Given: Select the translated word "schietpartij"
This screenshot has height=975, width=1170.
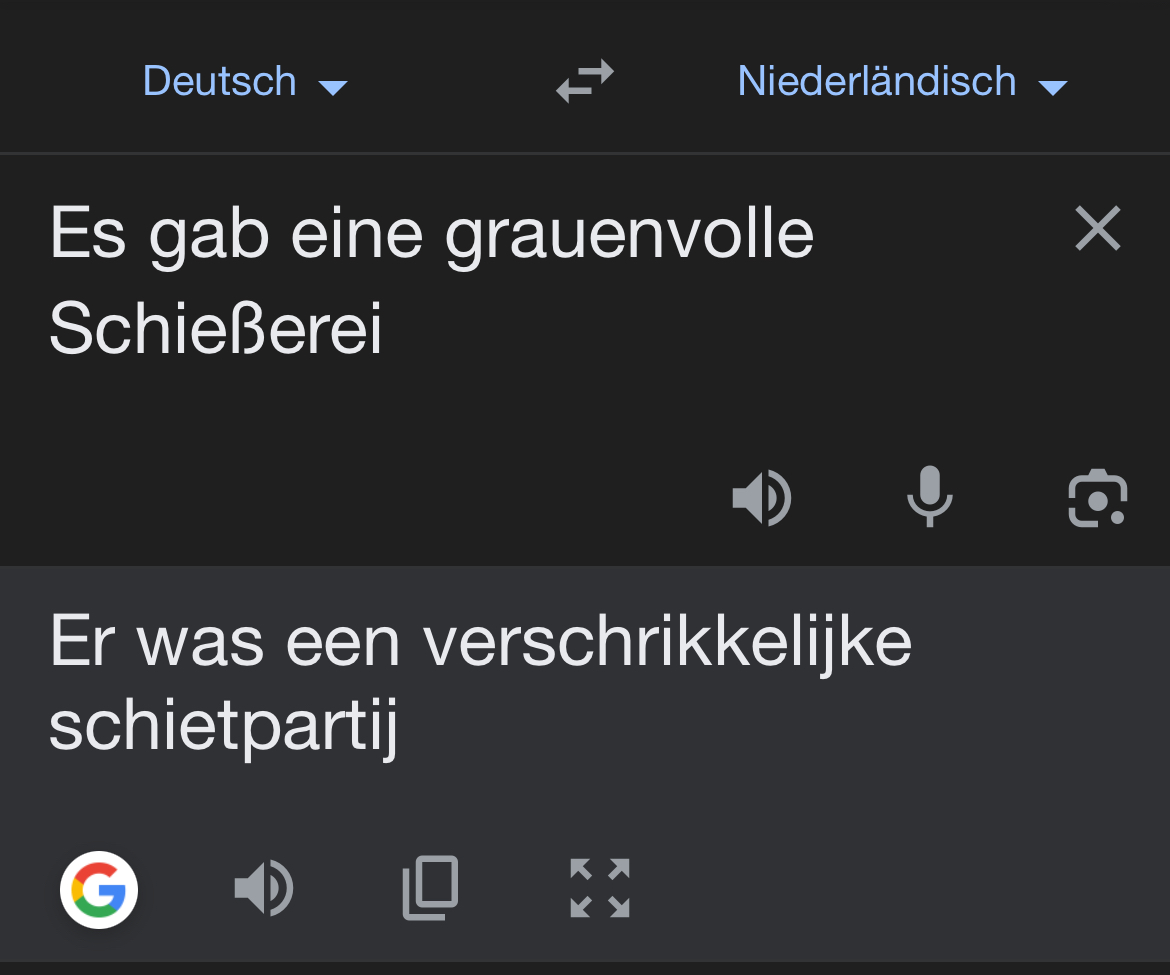Looking at the screenshot, I should [x=223, y=727].
